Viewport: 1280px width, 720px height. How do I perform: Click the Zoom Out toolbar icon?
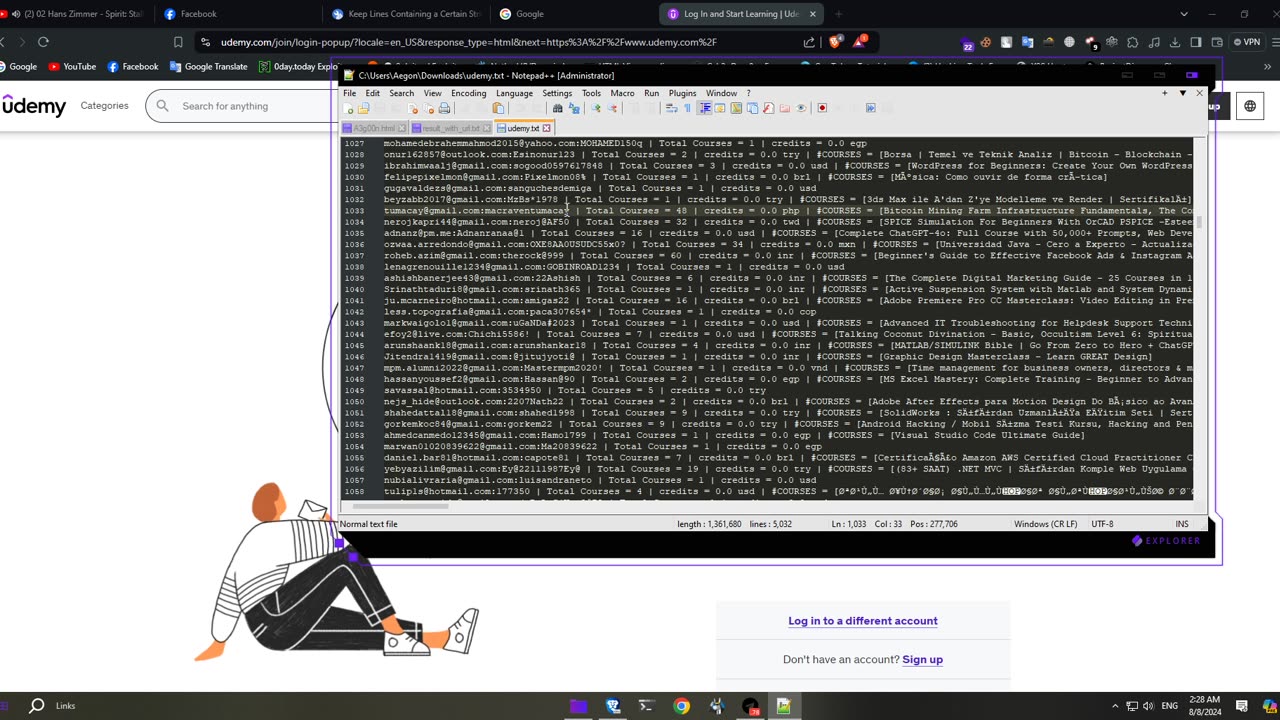pyautogui.click(x=612, y=108)
